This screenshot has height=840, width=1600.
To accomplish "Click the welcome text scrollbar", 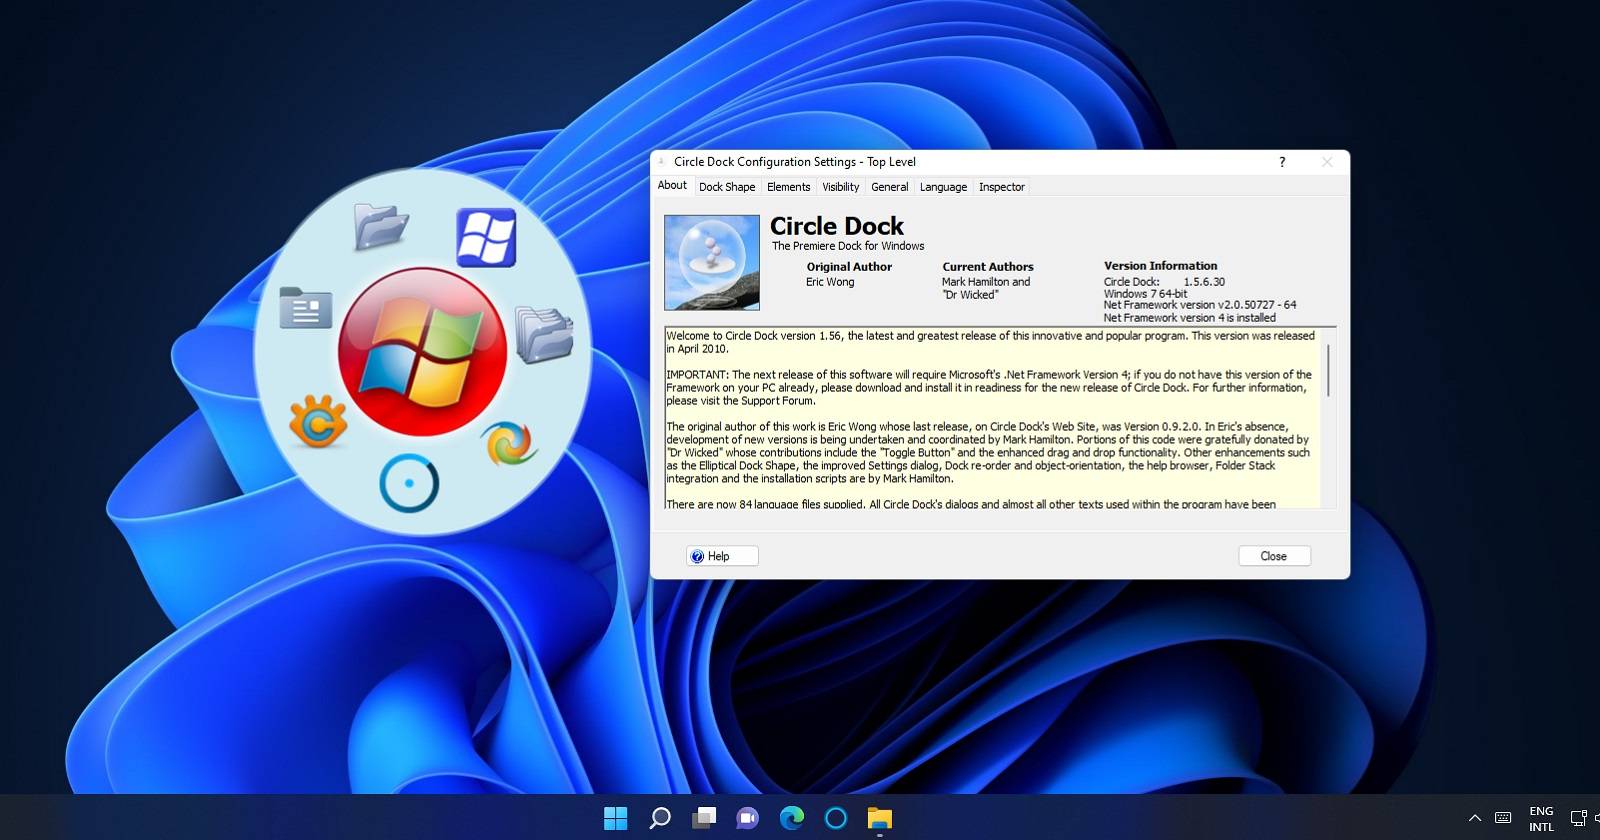I will 1328,370.
